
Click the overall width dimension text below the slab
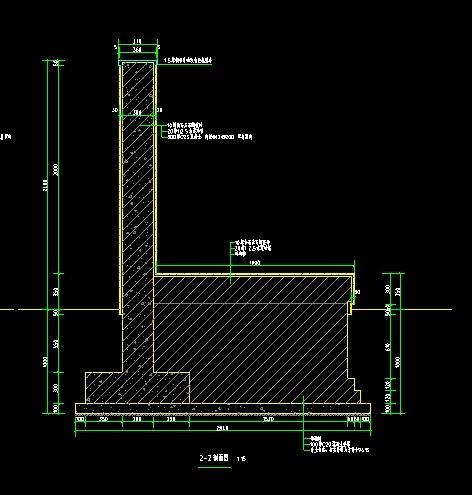click(222, 428)
